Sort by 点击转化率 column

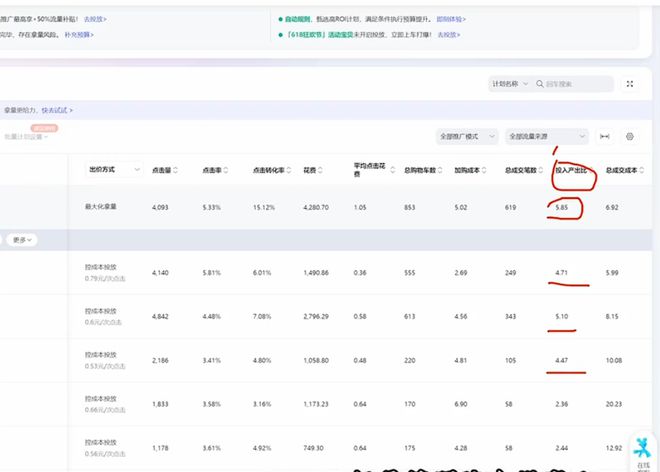click(x=291, y=170)
